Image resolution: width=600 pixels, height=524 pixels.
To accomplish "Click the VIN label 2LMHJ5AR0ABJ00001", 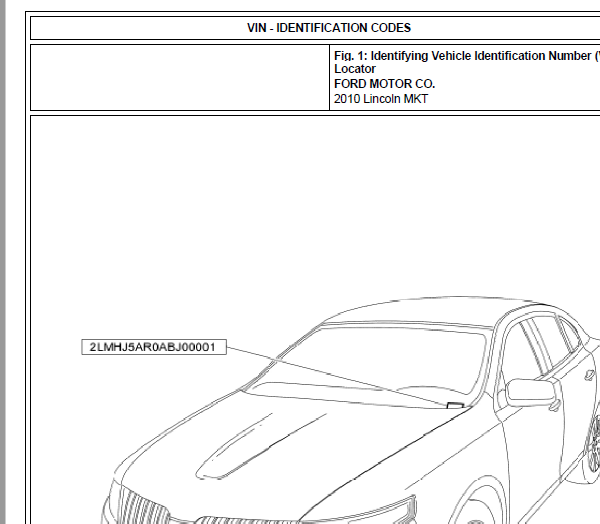I will click(154, 347).
